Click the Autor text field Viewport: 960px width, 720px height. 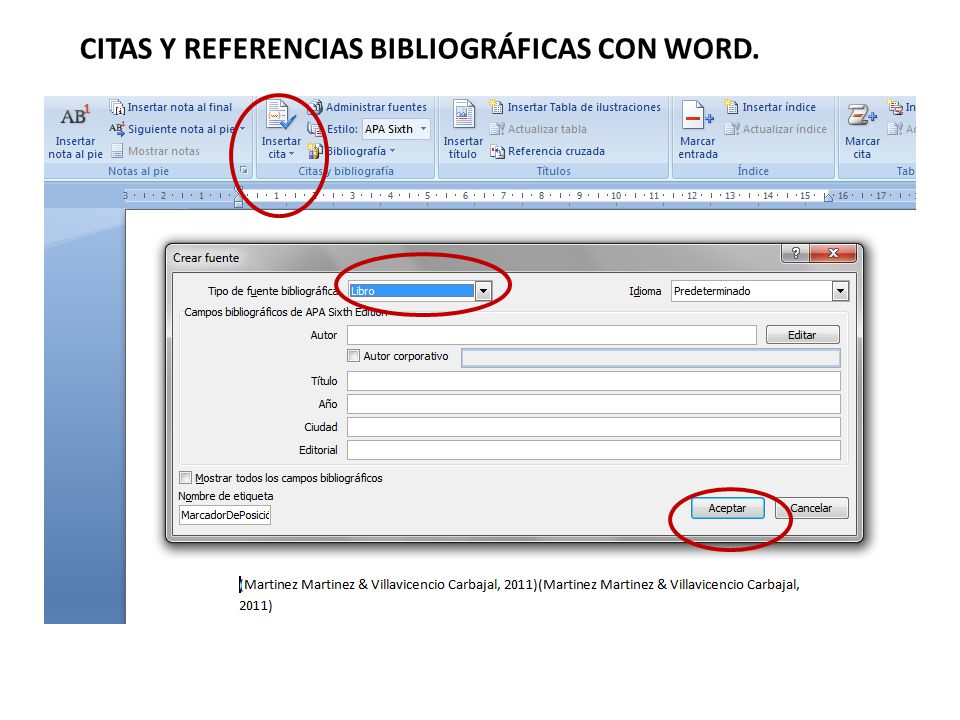[552, 335]
